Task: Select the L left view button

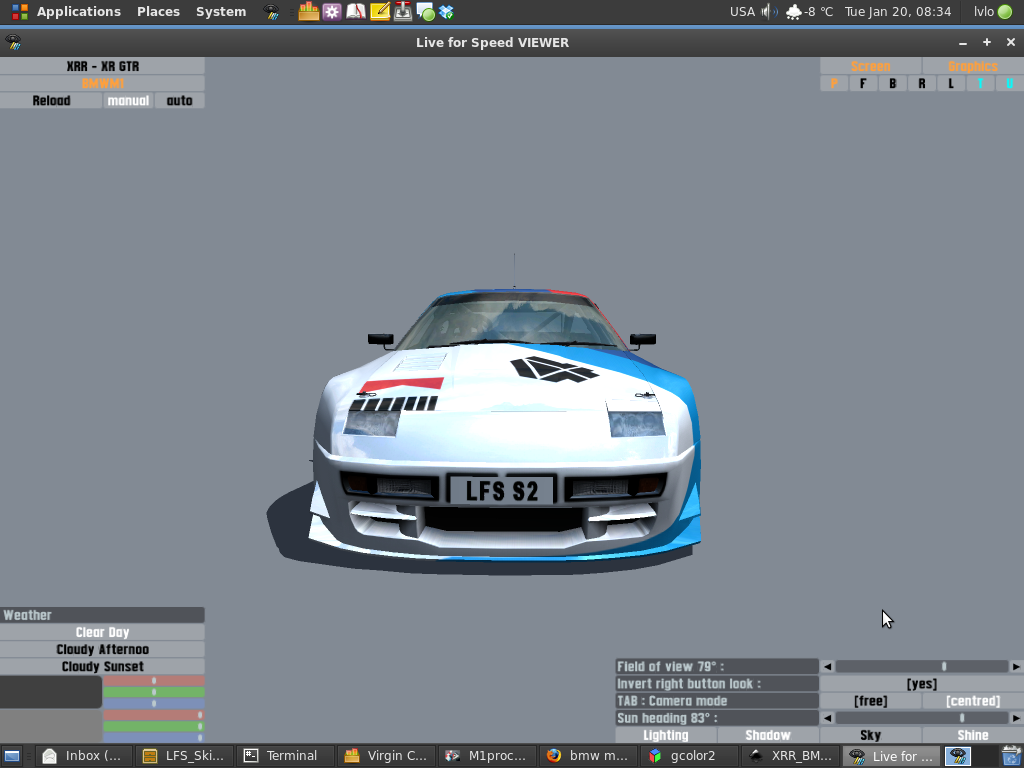Action: (951, 84)
